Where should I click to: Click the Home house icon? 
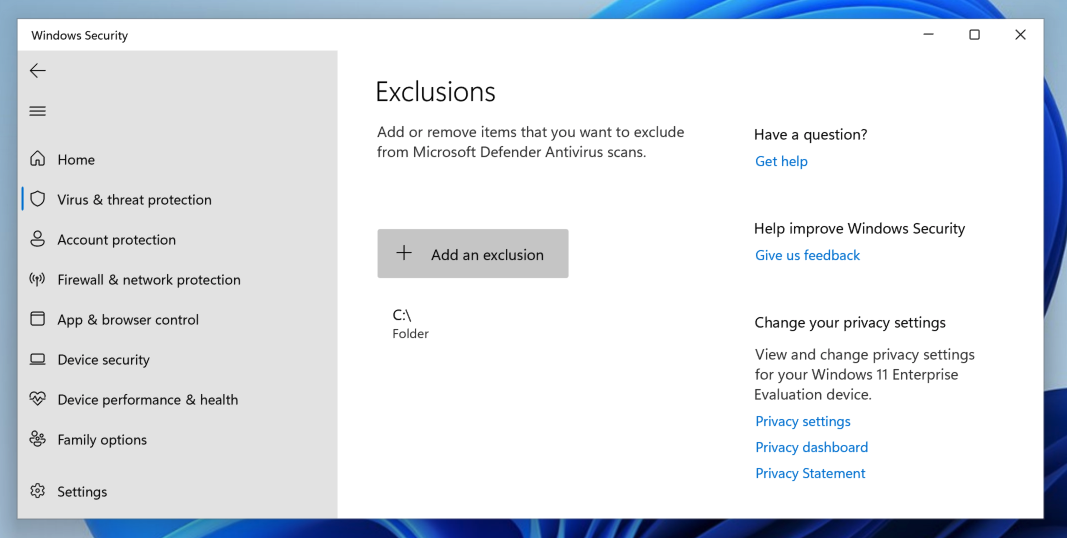pyautogui.click(x=38, y=159)
